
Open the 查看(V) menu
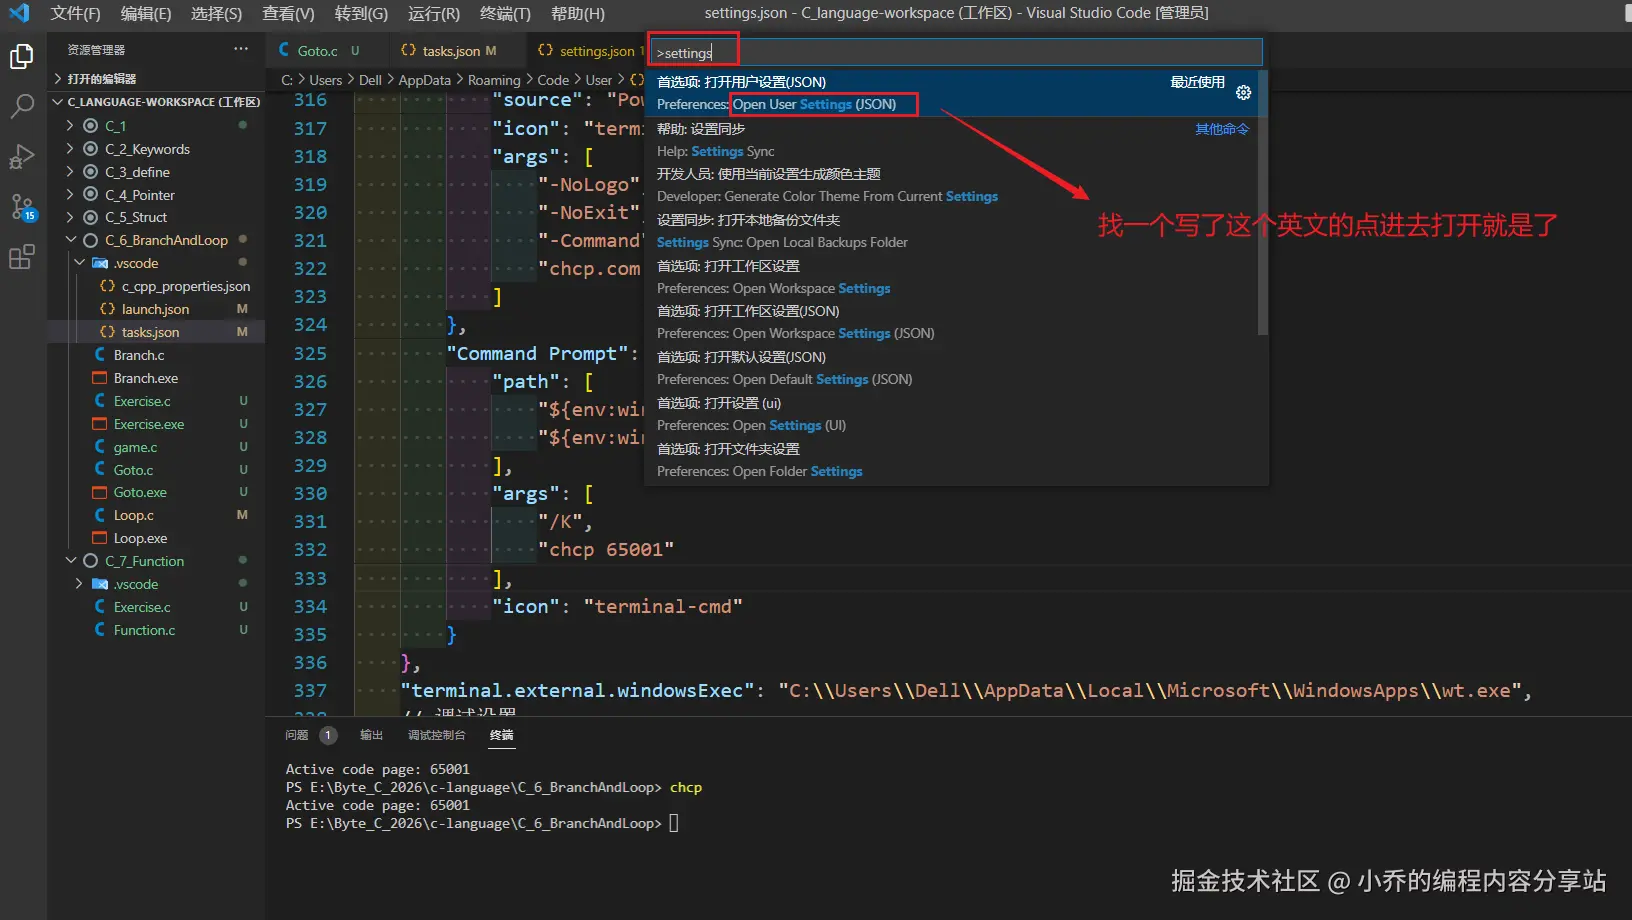point(288,13)
